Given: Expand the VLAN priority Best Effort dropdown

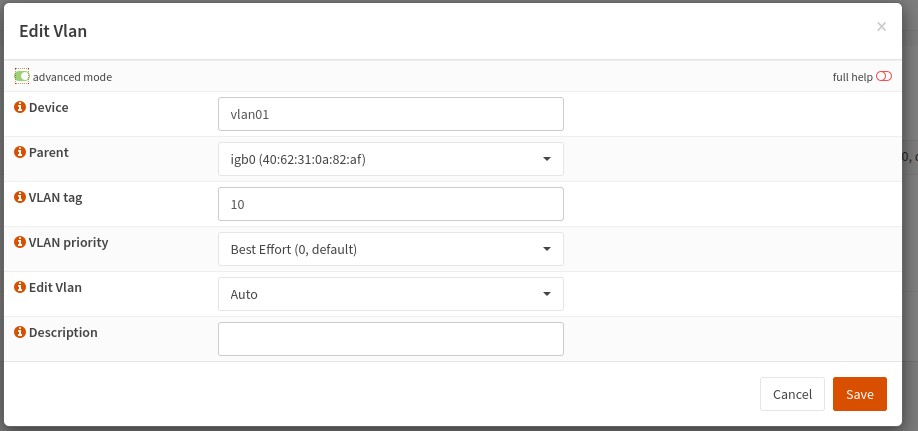Looking at the screenshot, I should (391, 249).
